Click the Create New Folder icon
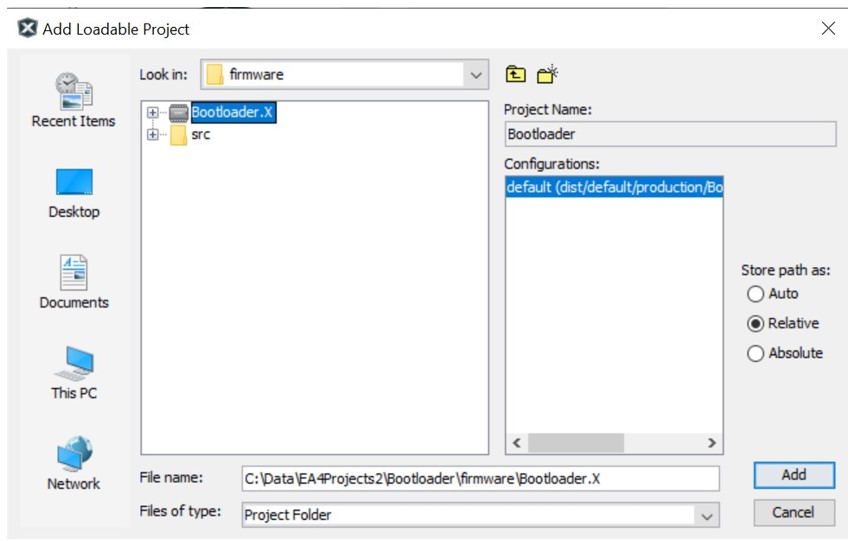The image size is (852, 541). point(547,74)
